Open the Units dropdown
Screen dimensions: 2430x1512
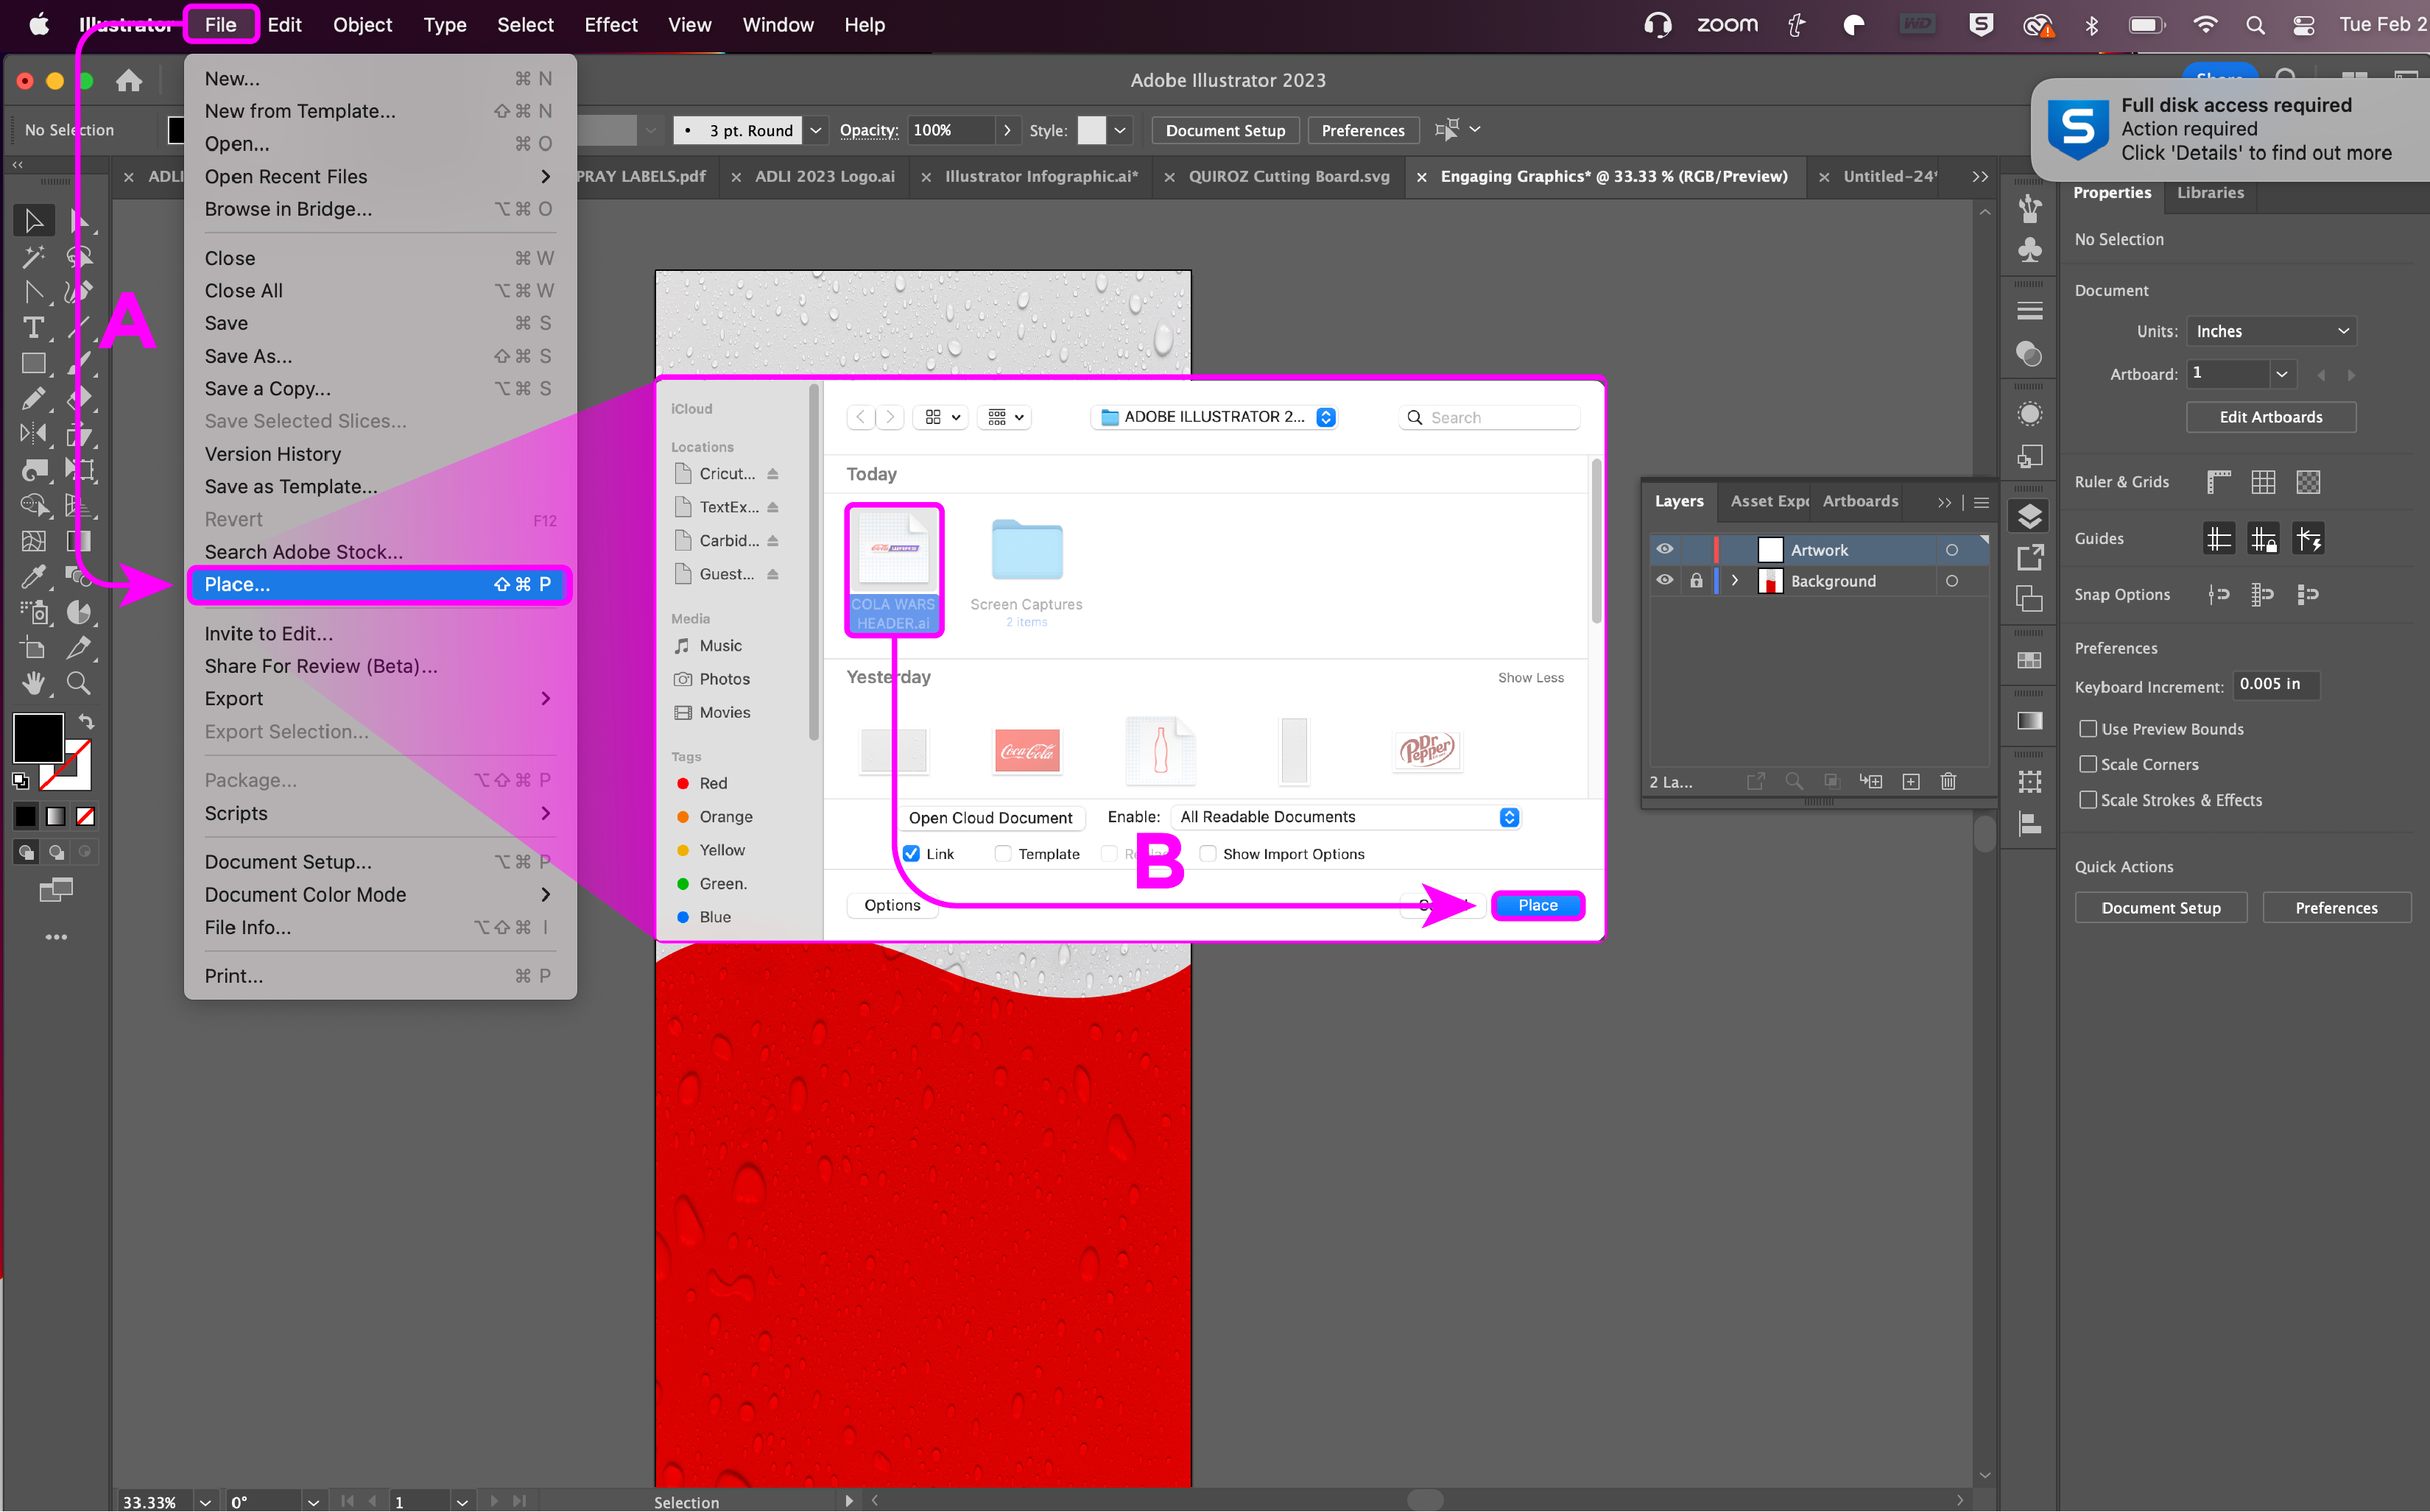(x=2271, y=331)
